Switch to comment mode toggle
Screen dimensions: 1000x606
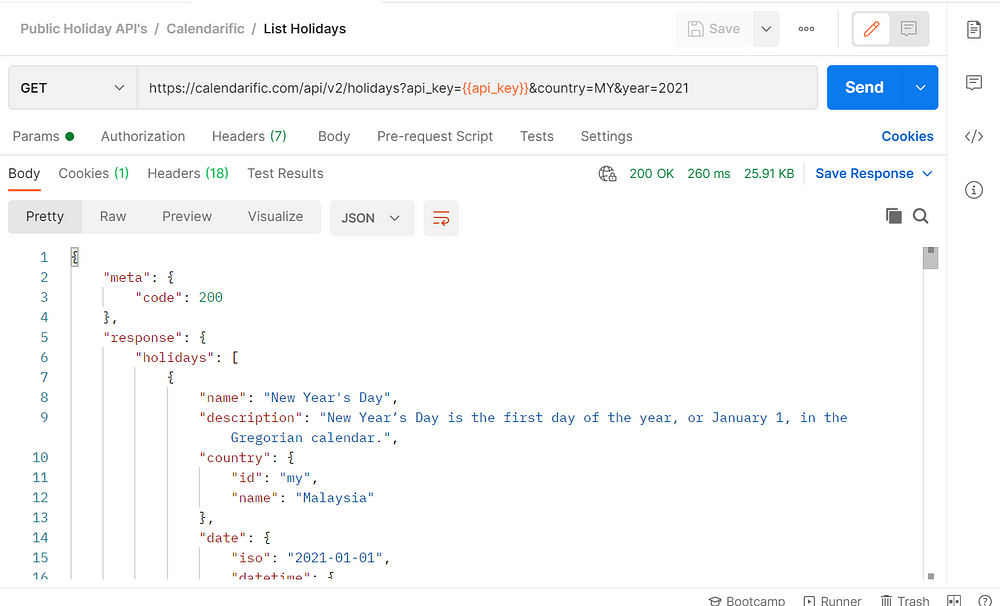coord(909,29)
